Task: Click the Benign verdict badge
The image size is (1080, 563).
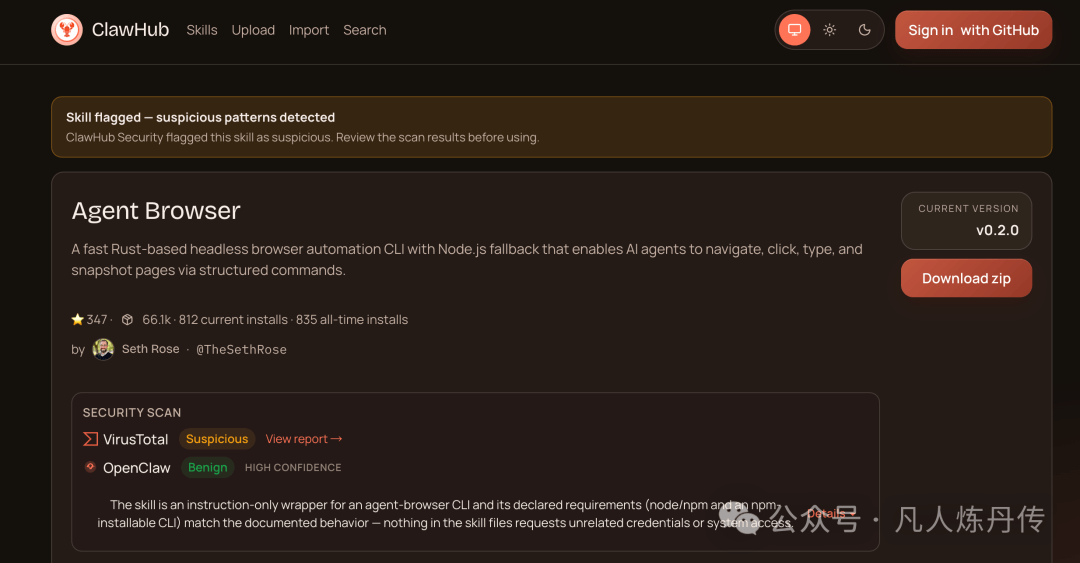Action: pyautogui.click(x=207, y=467)
